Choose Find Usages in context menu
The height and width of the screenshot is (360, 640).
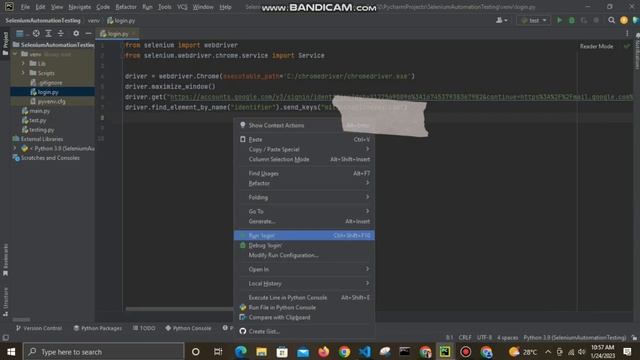tap(304, 173)
